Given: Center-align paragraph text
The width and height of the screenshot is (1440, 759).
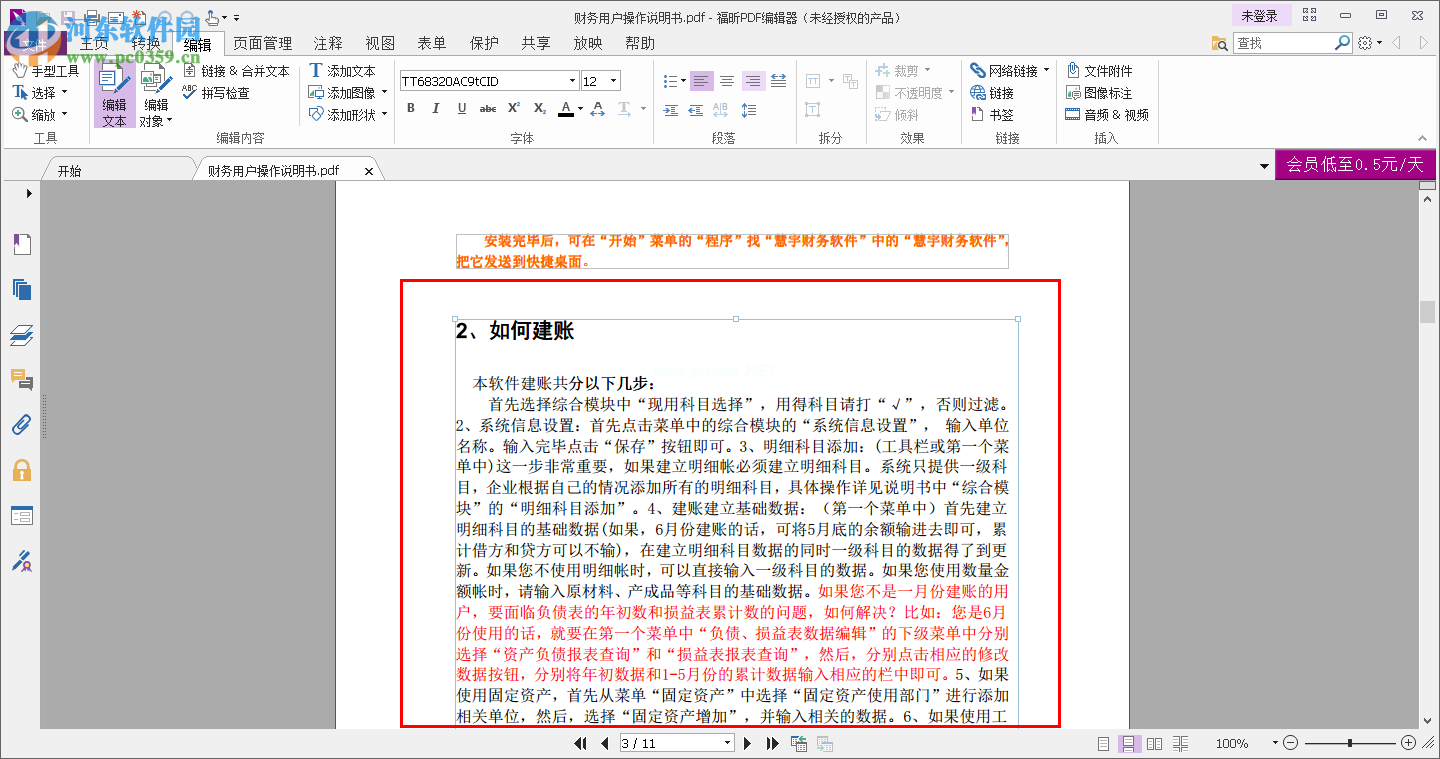Looking at the screenshot, I should [727, 81].
